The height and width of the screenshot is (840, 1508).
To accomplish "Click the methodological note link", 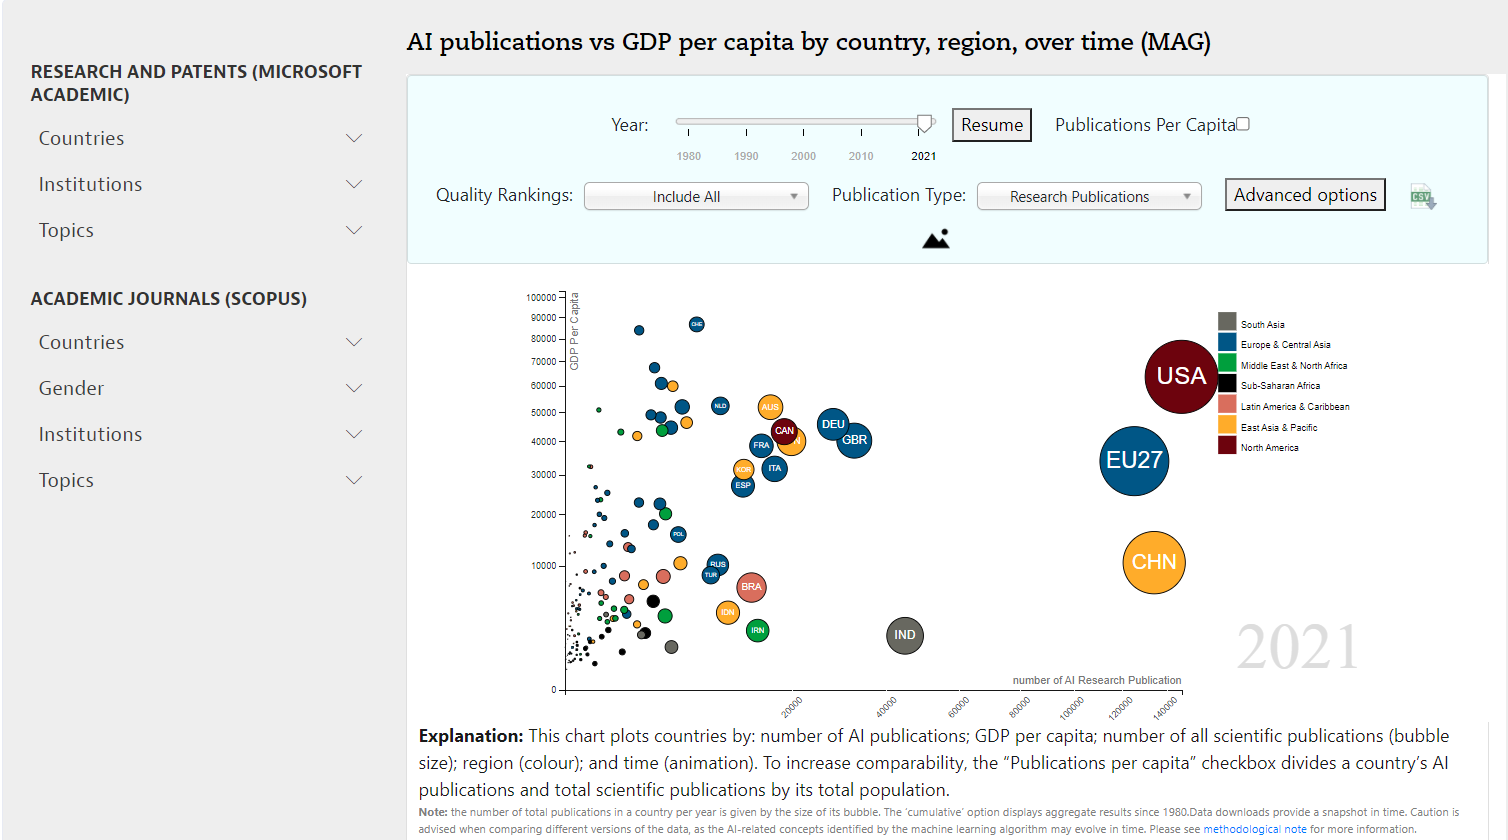I will [1254, 829].
